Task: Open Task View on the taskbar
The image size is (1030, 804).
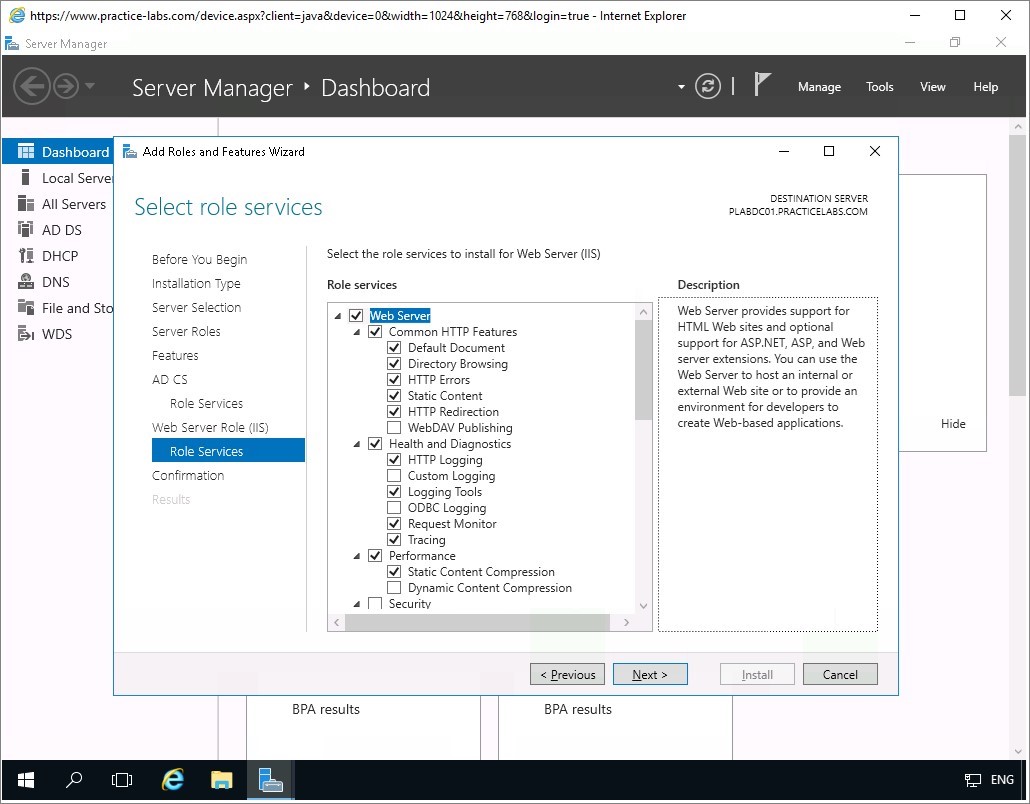Action: pyautogui.click(x=122, y=780)
